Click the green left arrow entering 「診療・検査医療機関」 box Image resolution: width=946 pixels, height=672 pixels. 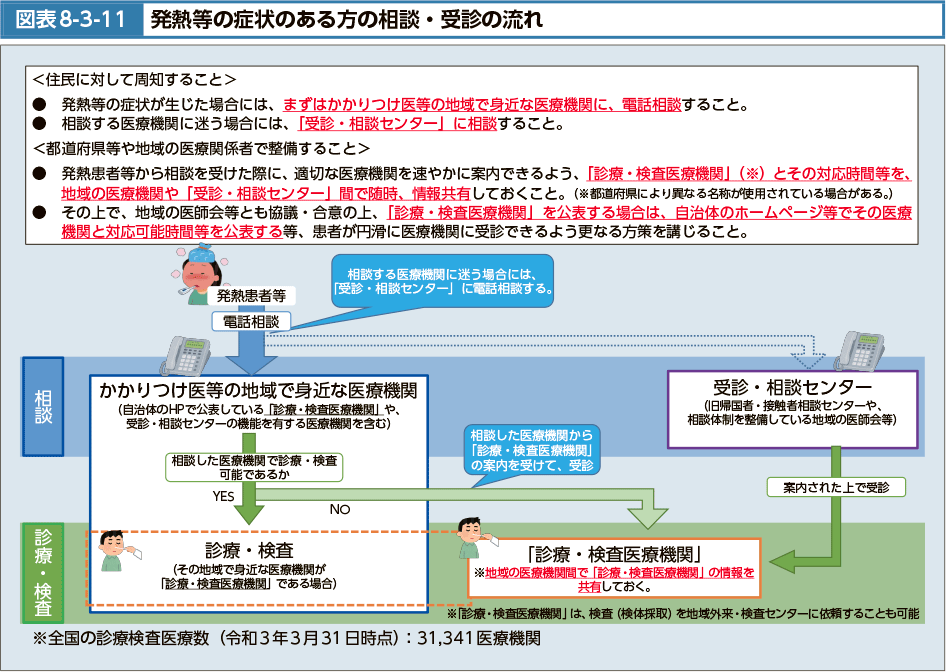[x=792, y=562]
